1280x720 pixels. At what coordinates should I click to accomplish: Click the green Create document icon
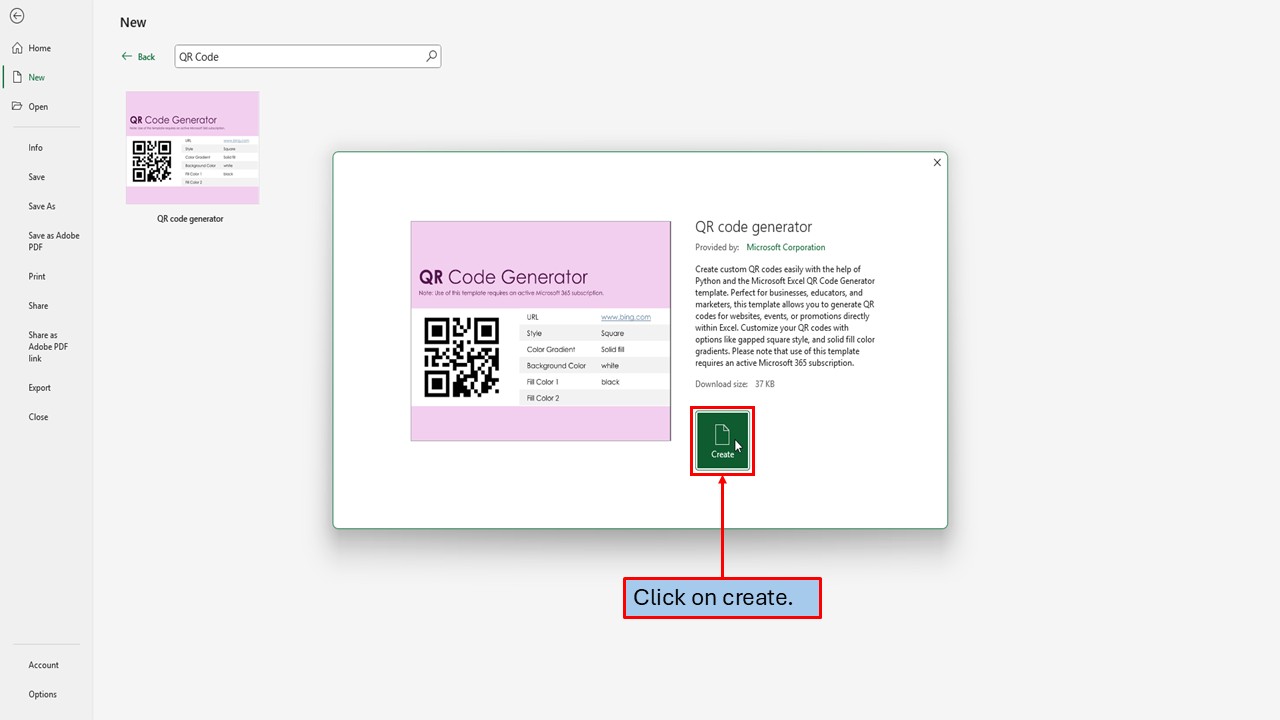coord(722,436)
